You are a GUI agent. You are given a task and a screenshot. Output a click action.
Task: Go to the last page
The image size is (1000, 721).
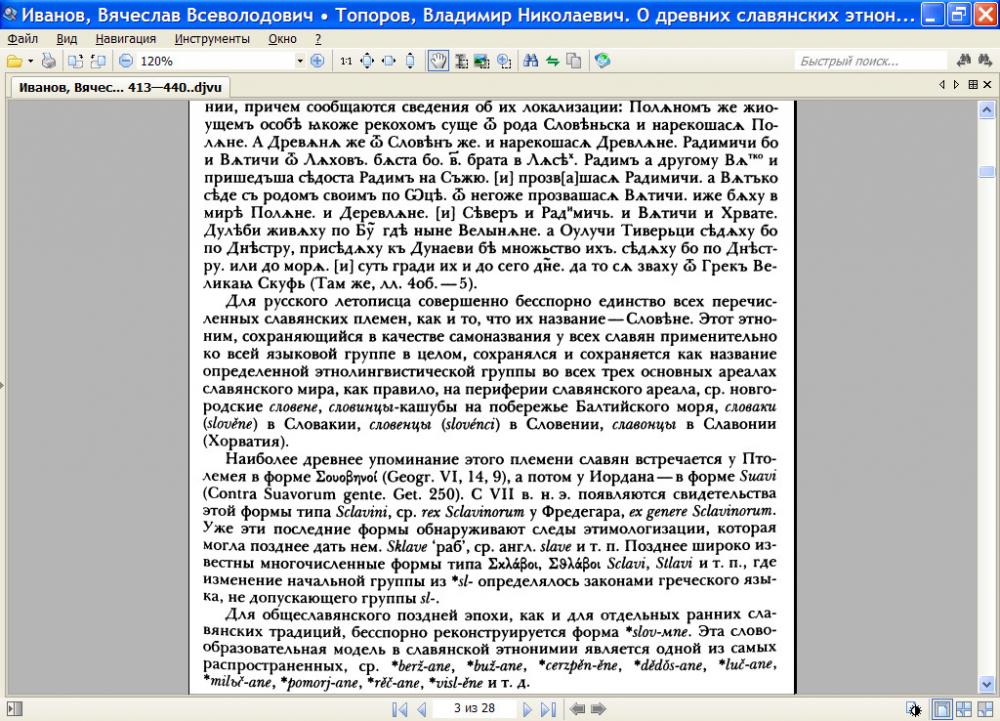[548, 709]
